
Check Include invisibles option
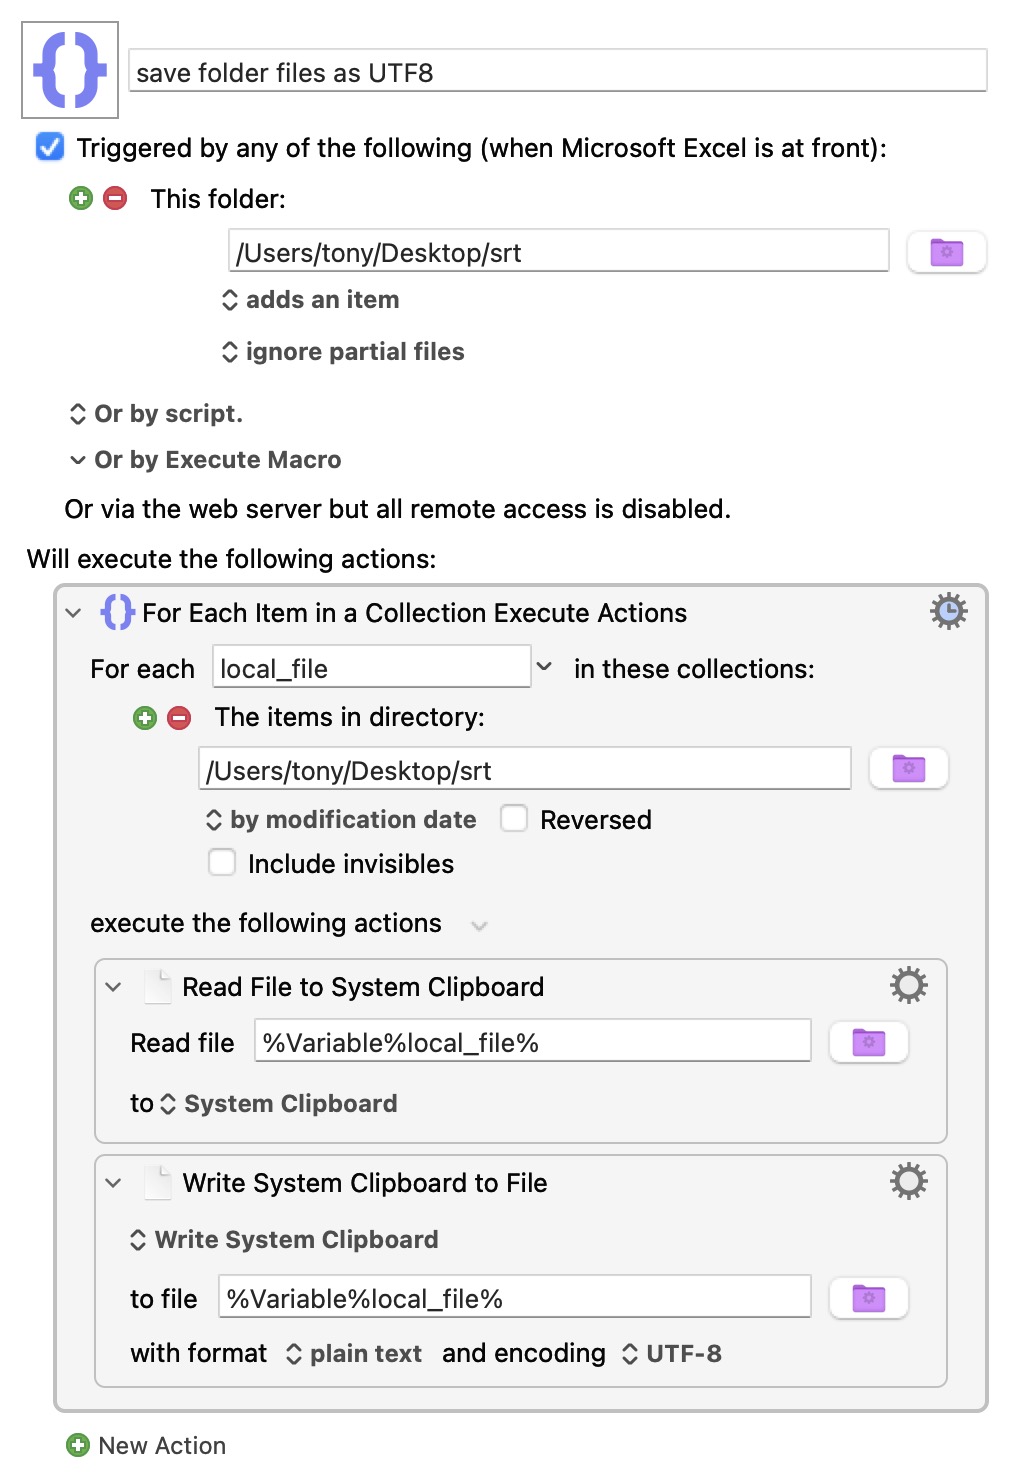pyautogui.click(x=222, y=863)
